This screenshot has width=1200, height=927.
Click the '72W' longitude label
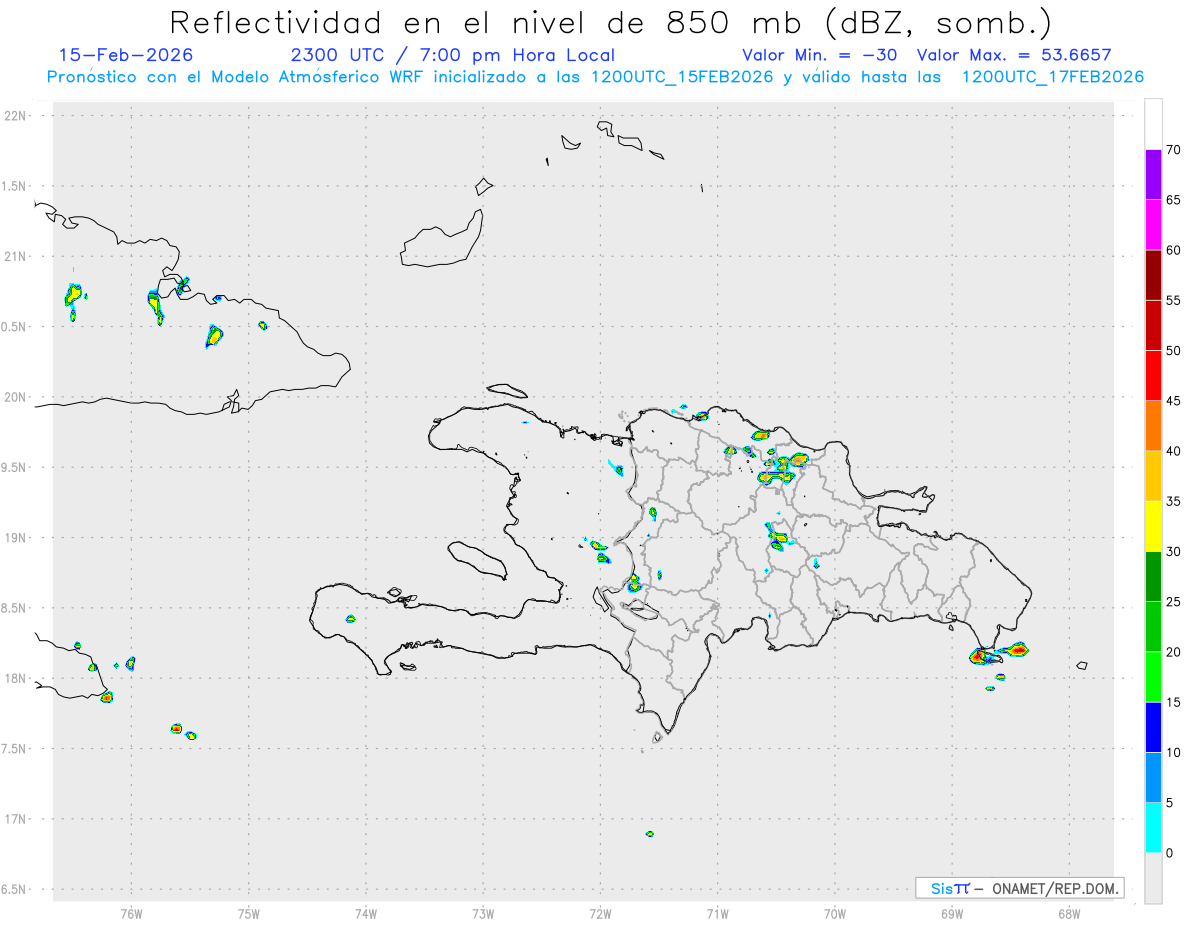pos(600,913)
